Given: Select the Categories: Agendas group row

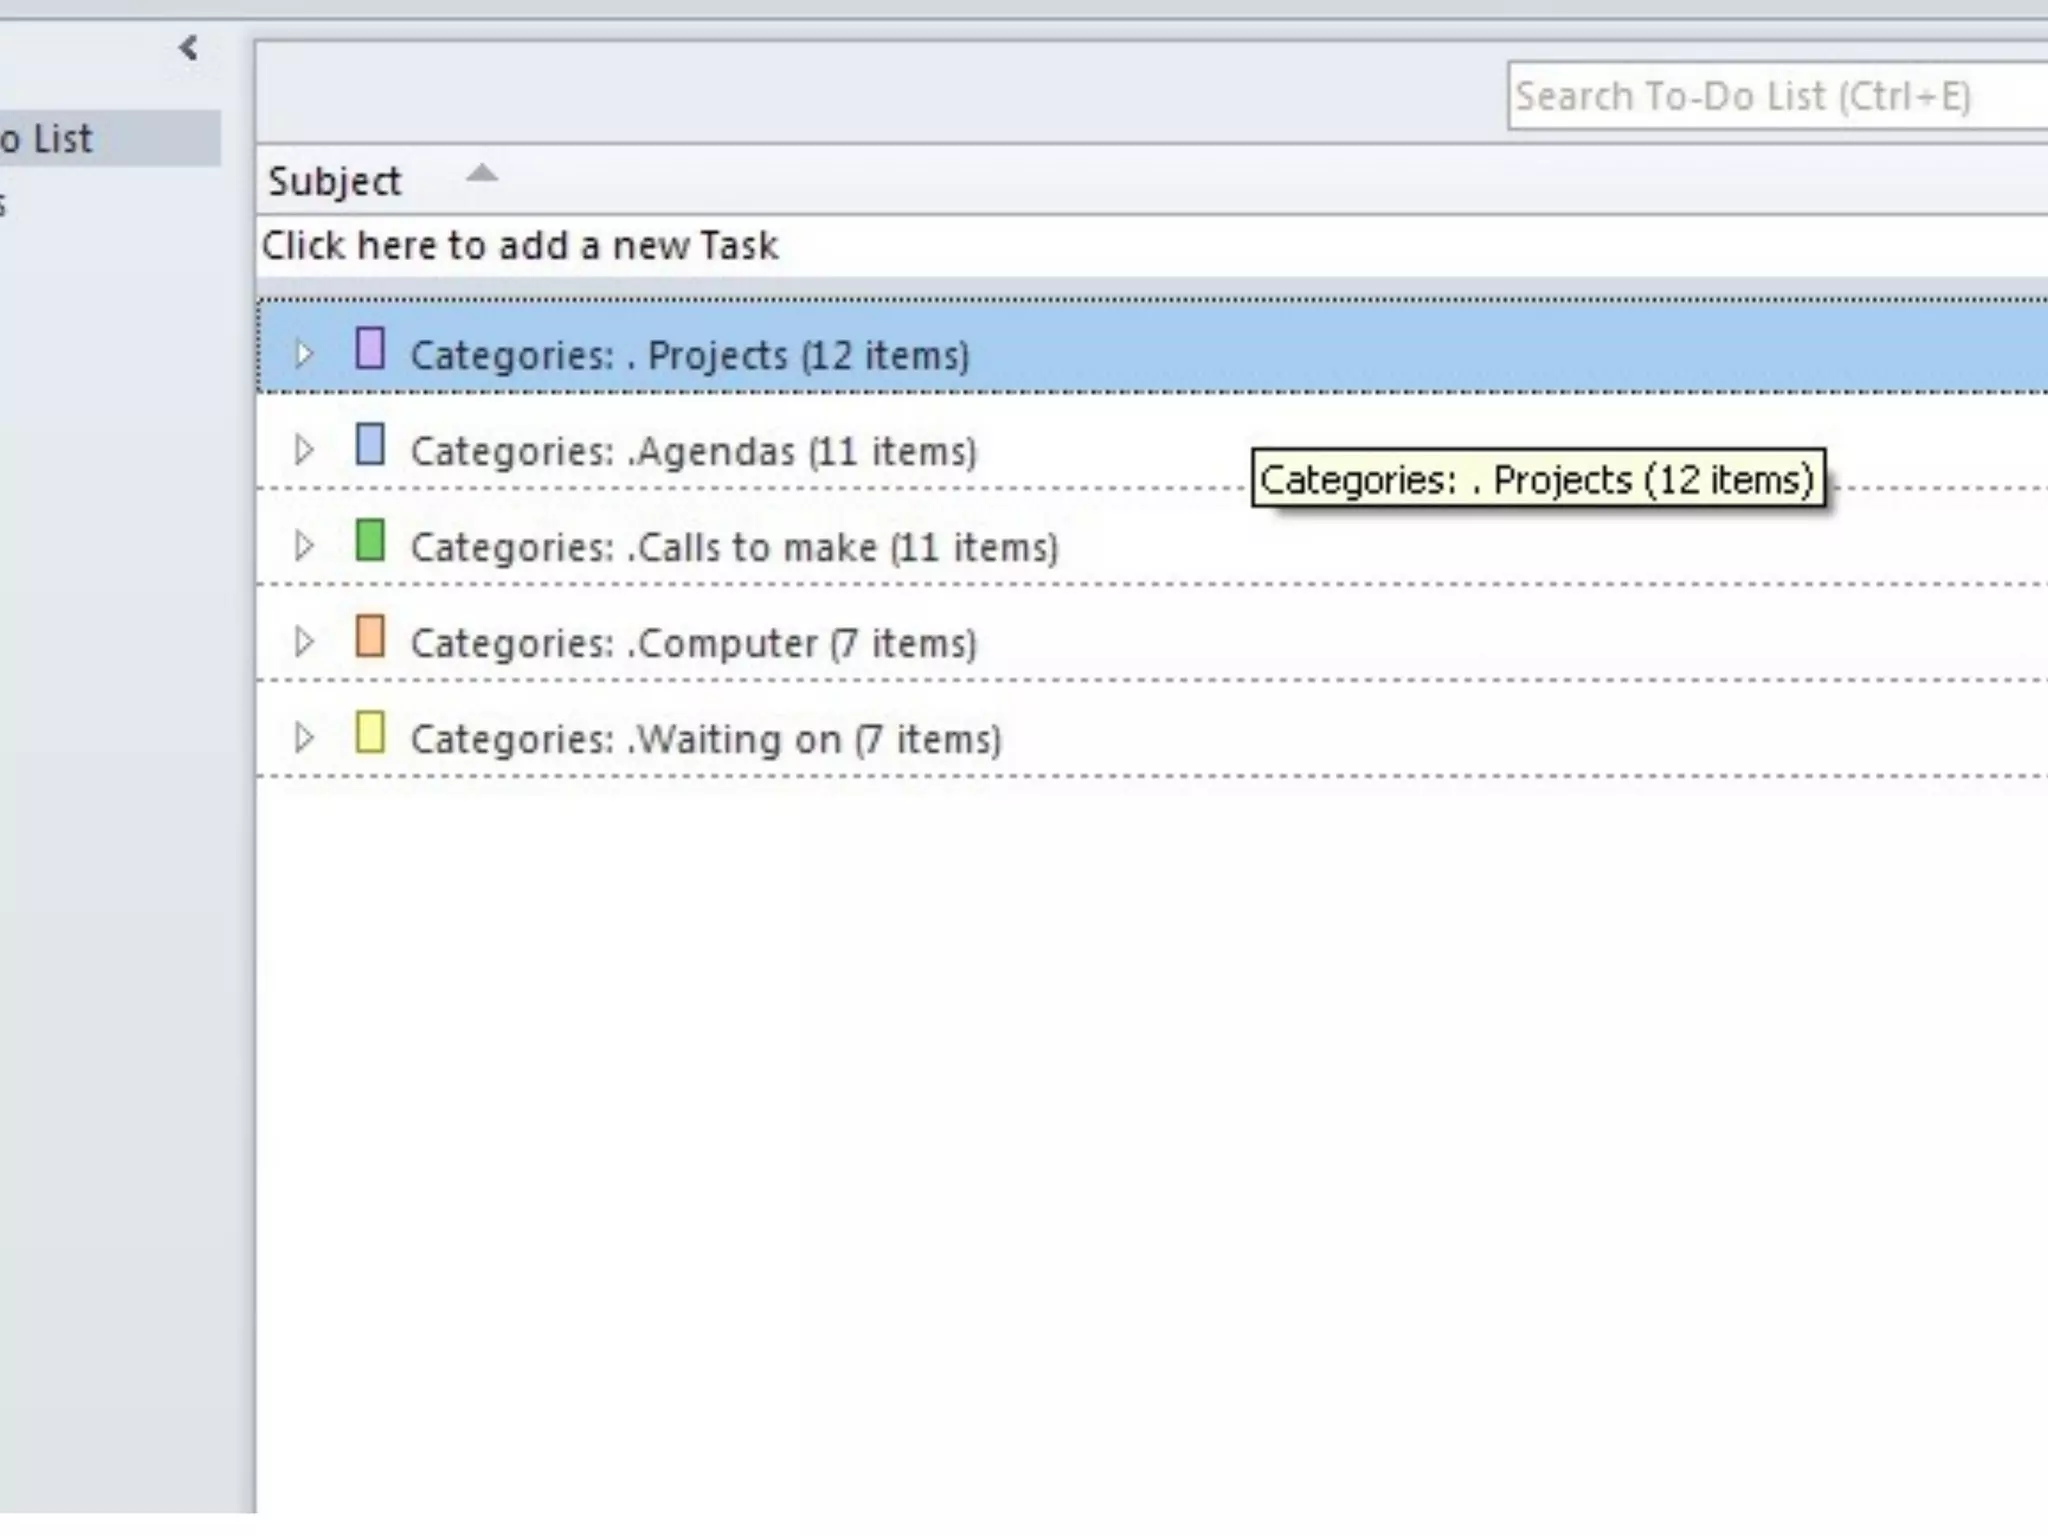Looking at the screenshot, I should pos(692,452).
